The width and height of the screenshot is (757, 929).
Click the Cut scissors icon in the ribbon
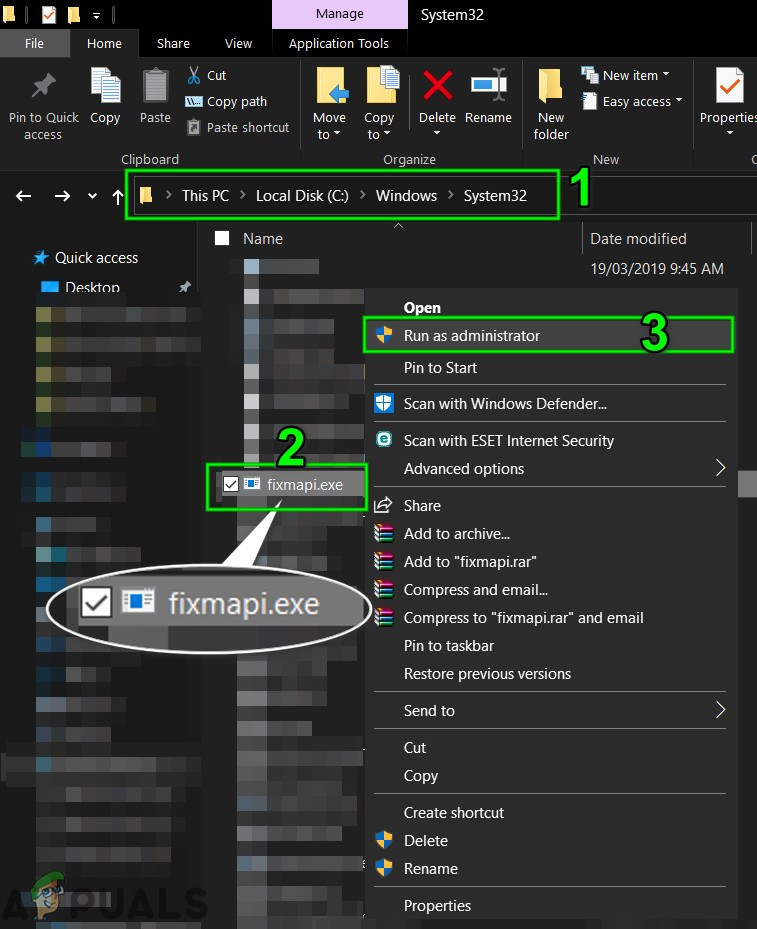194,75
